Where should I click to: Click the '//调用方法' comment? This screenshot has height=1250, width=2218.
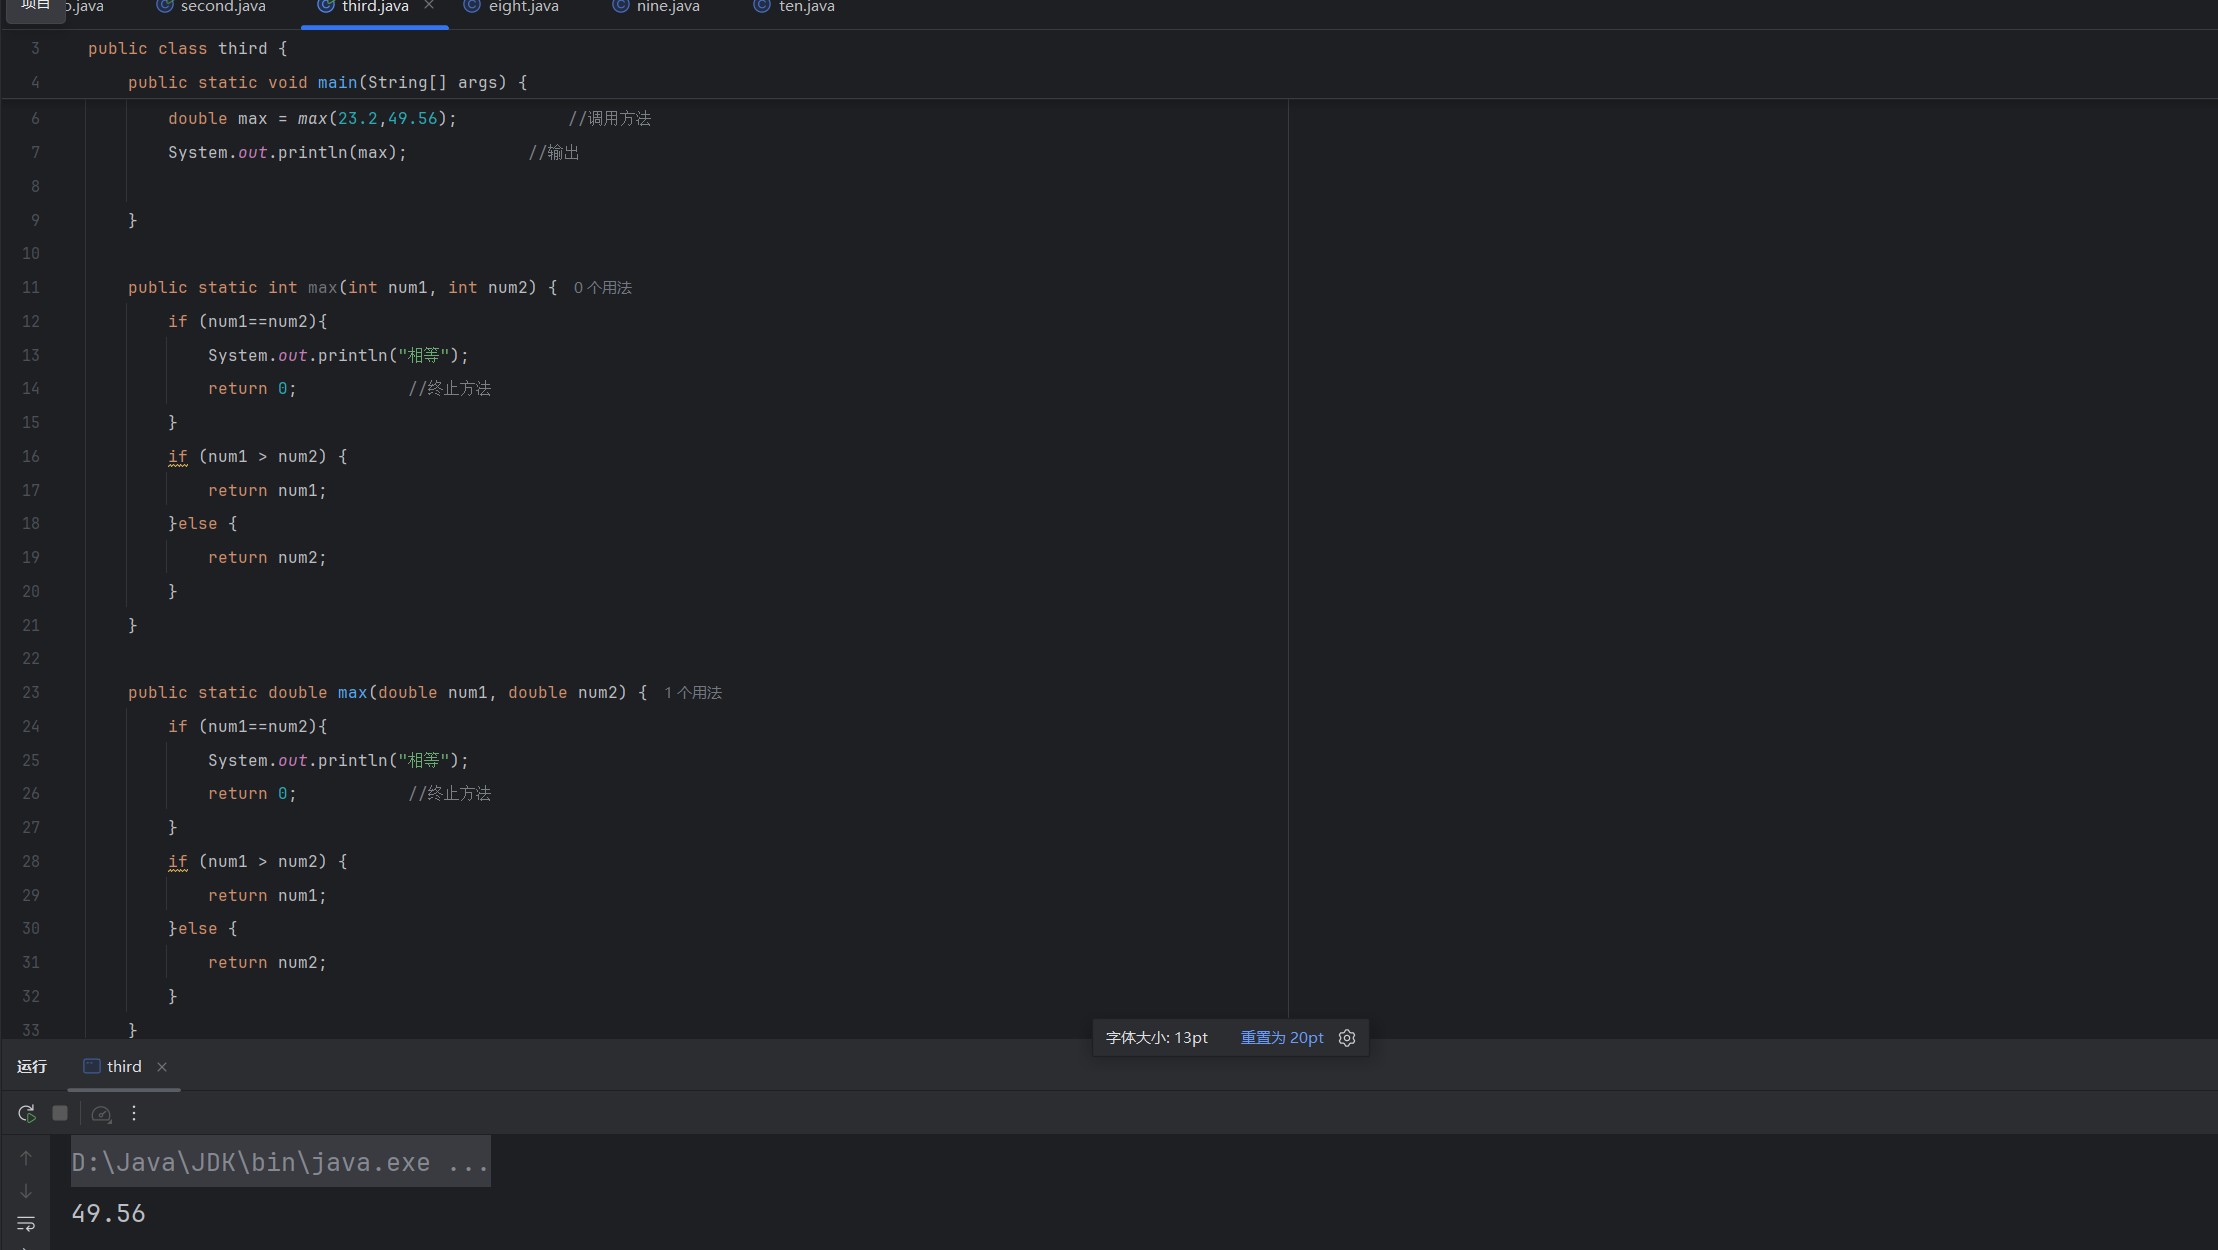click(x=609, y=119)
